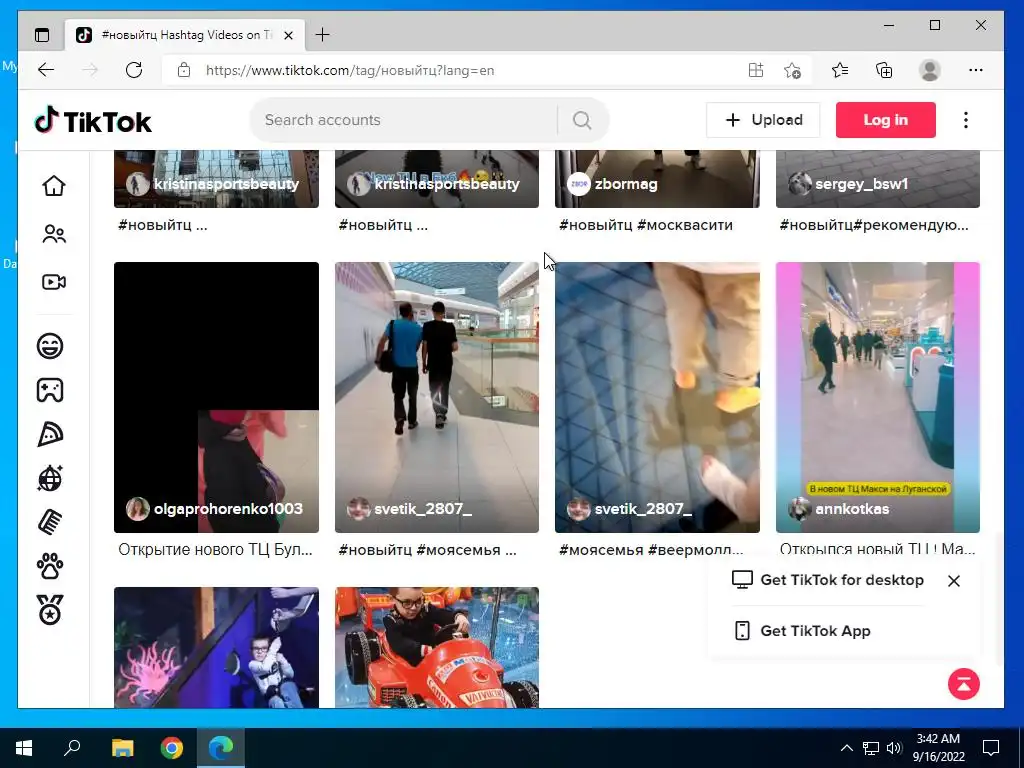Click caption '#моясемья #веермолл...'

click(651, 550)
